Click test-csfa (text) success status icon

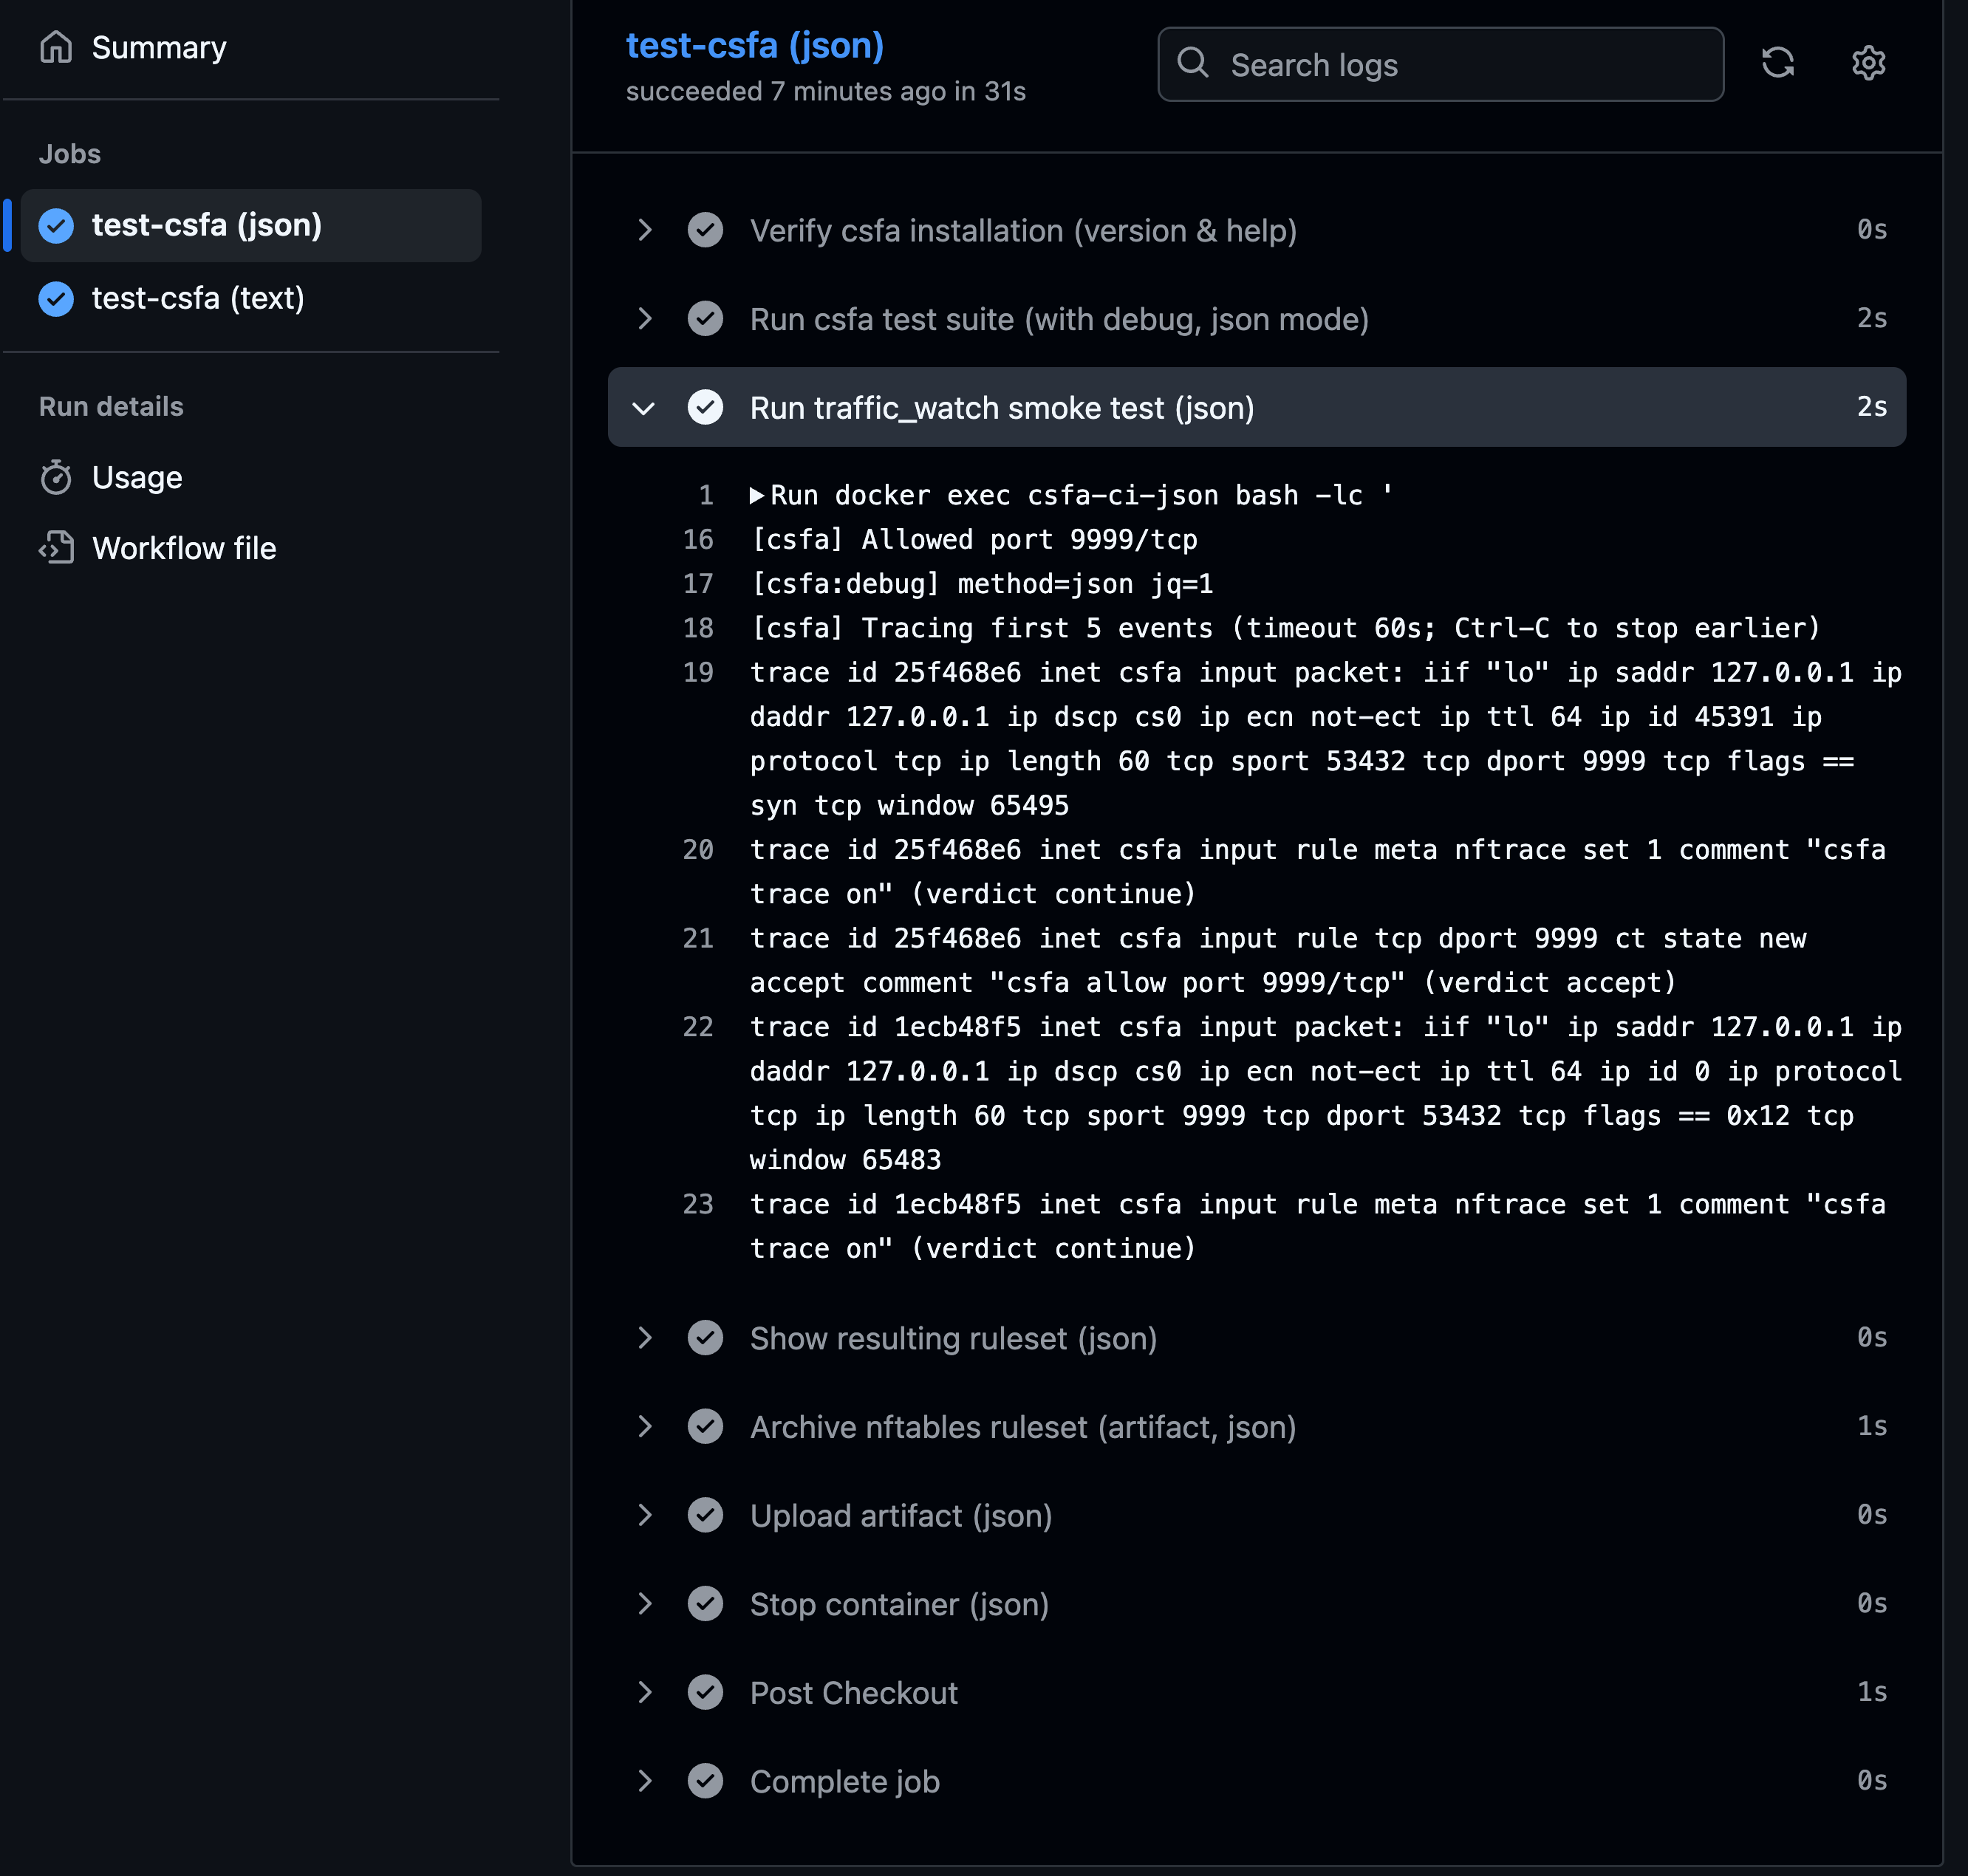tap(56, 298)
